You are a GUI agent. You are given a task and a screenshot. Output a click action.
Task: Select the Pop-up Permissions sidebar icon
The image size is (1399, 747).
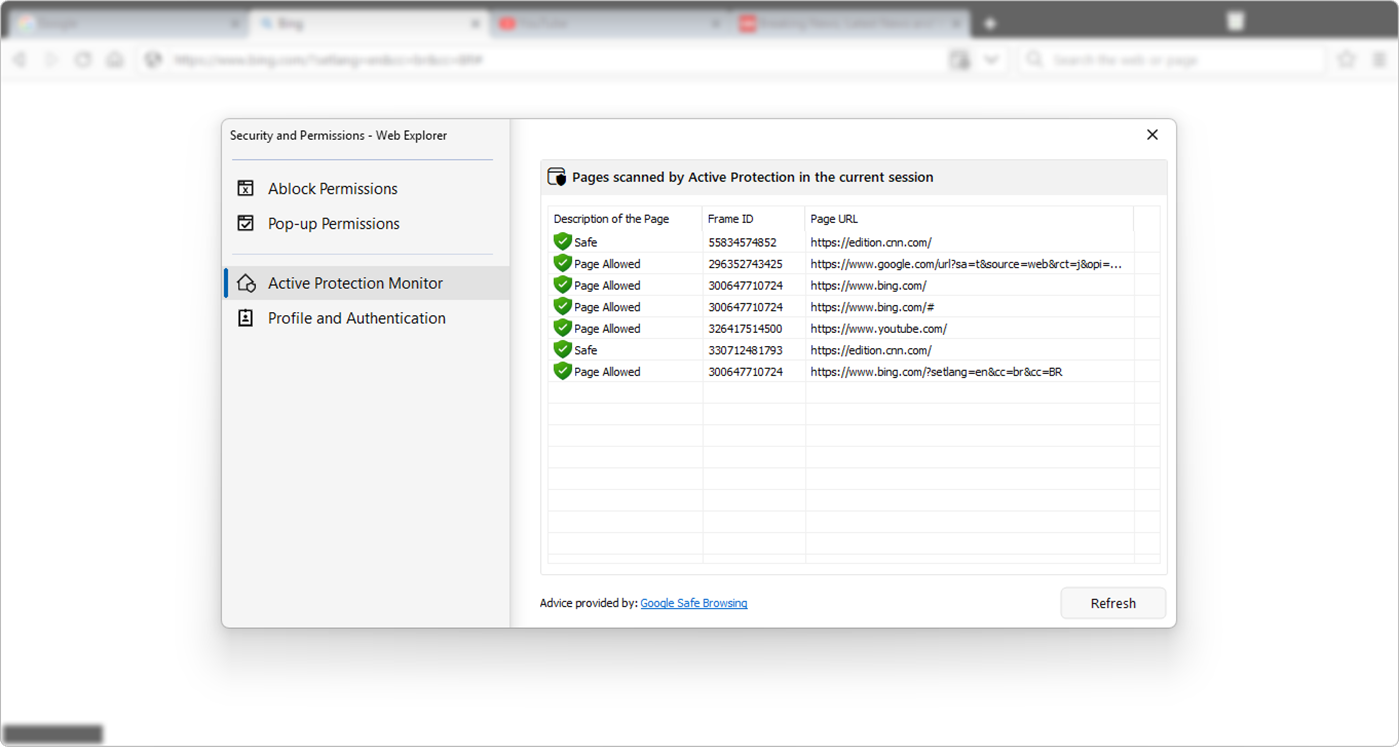(245, 223)
